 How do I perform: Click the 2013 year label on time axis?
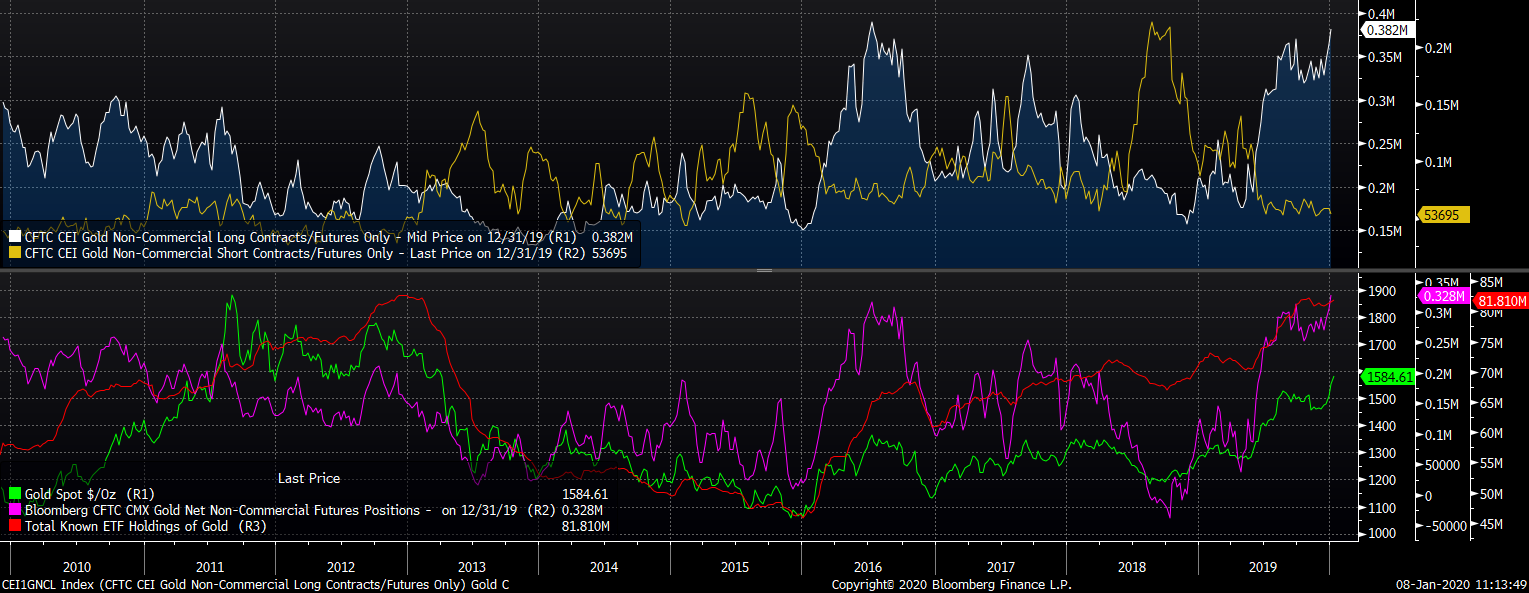click(472, 567)
